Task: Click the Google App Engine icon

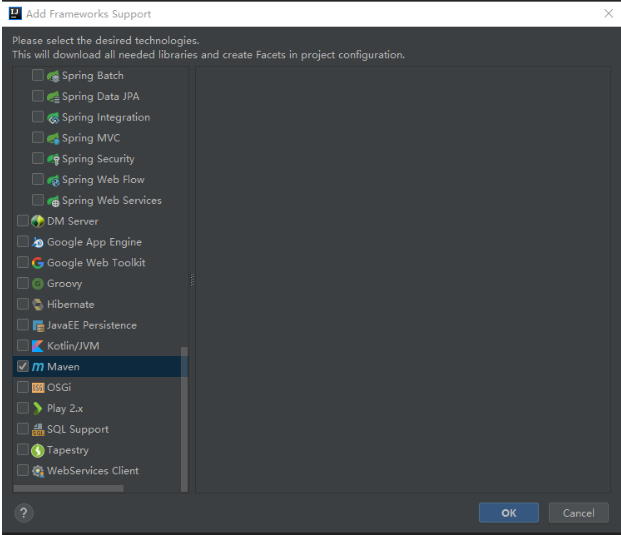Action: (38, 242)
